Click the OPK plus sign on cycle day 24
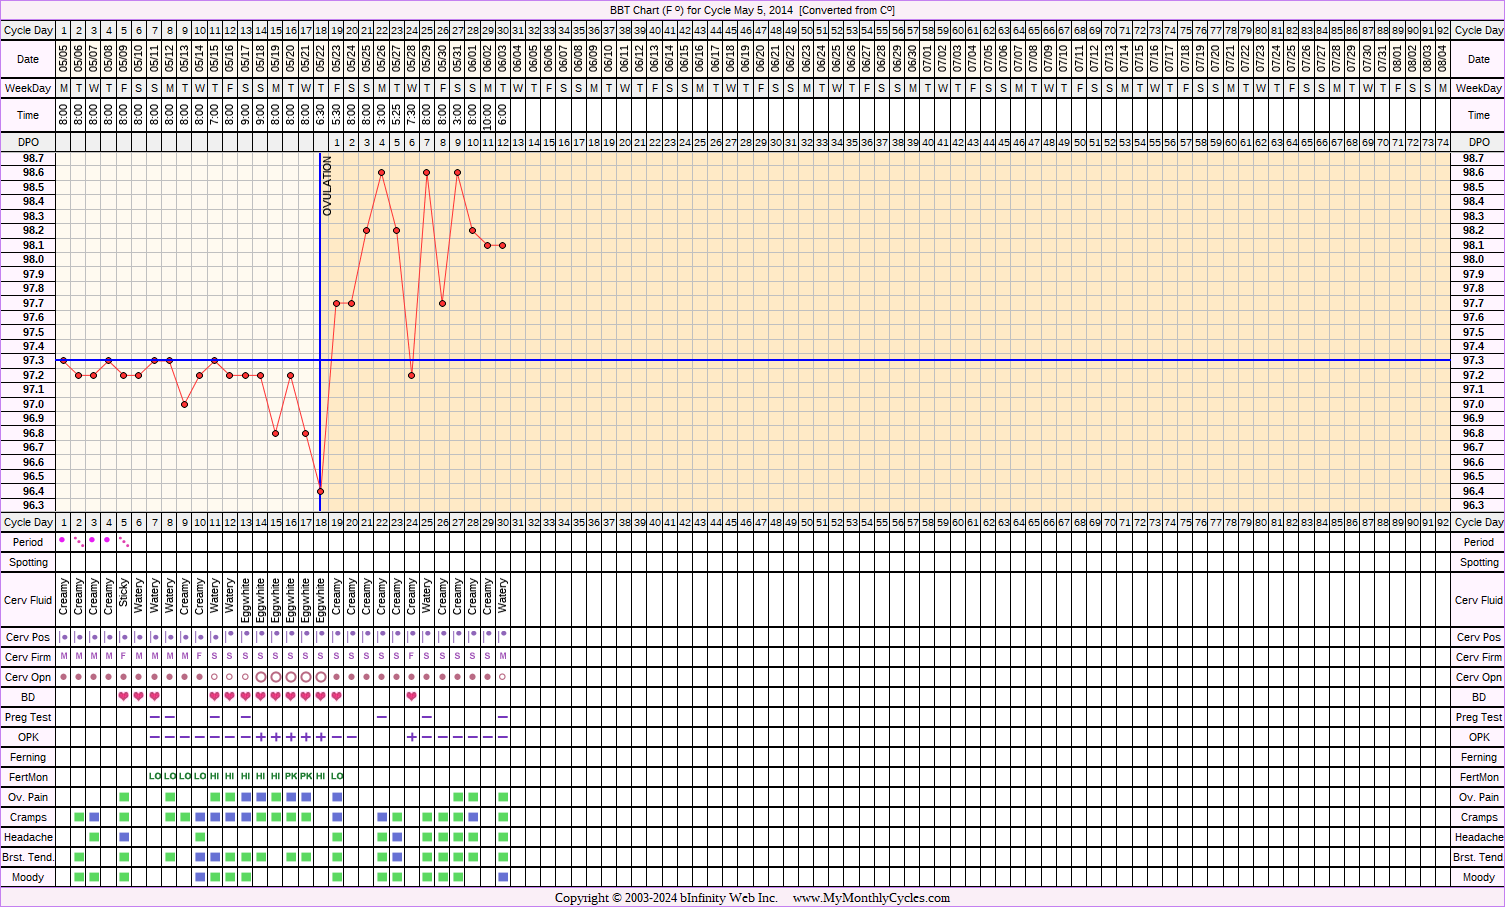This screenshot has width=1505, height=907. (412, 737)
